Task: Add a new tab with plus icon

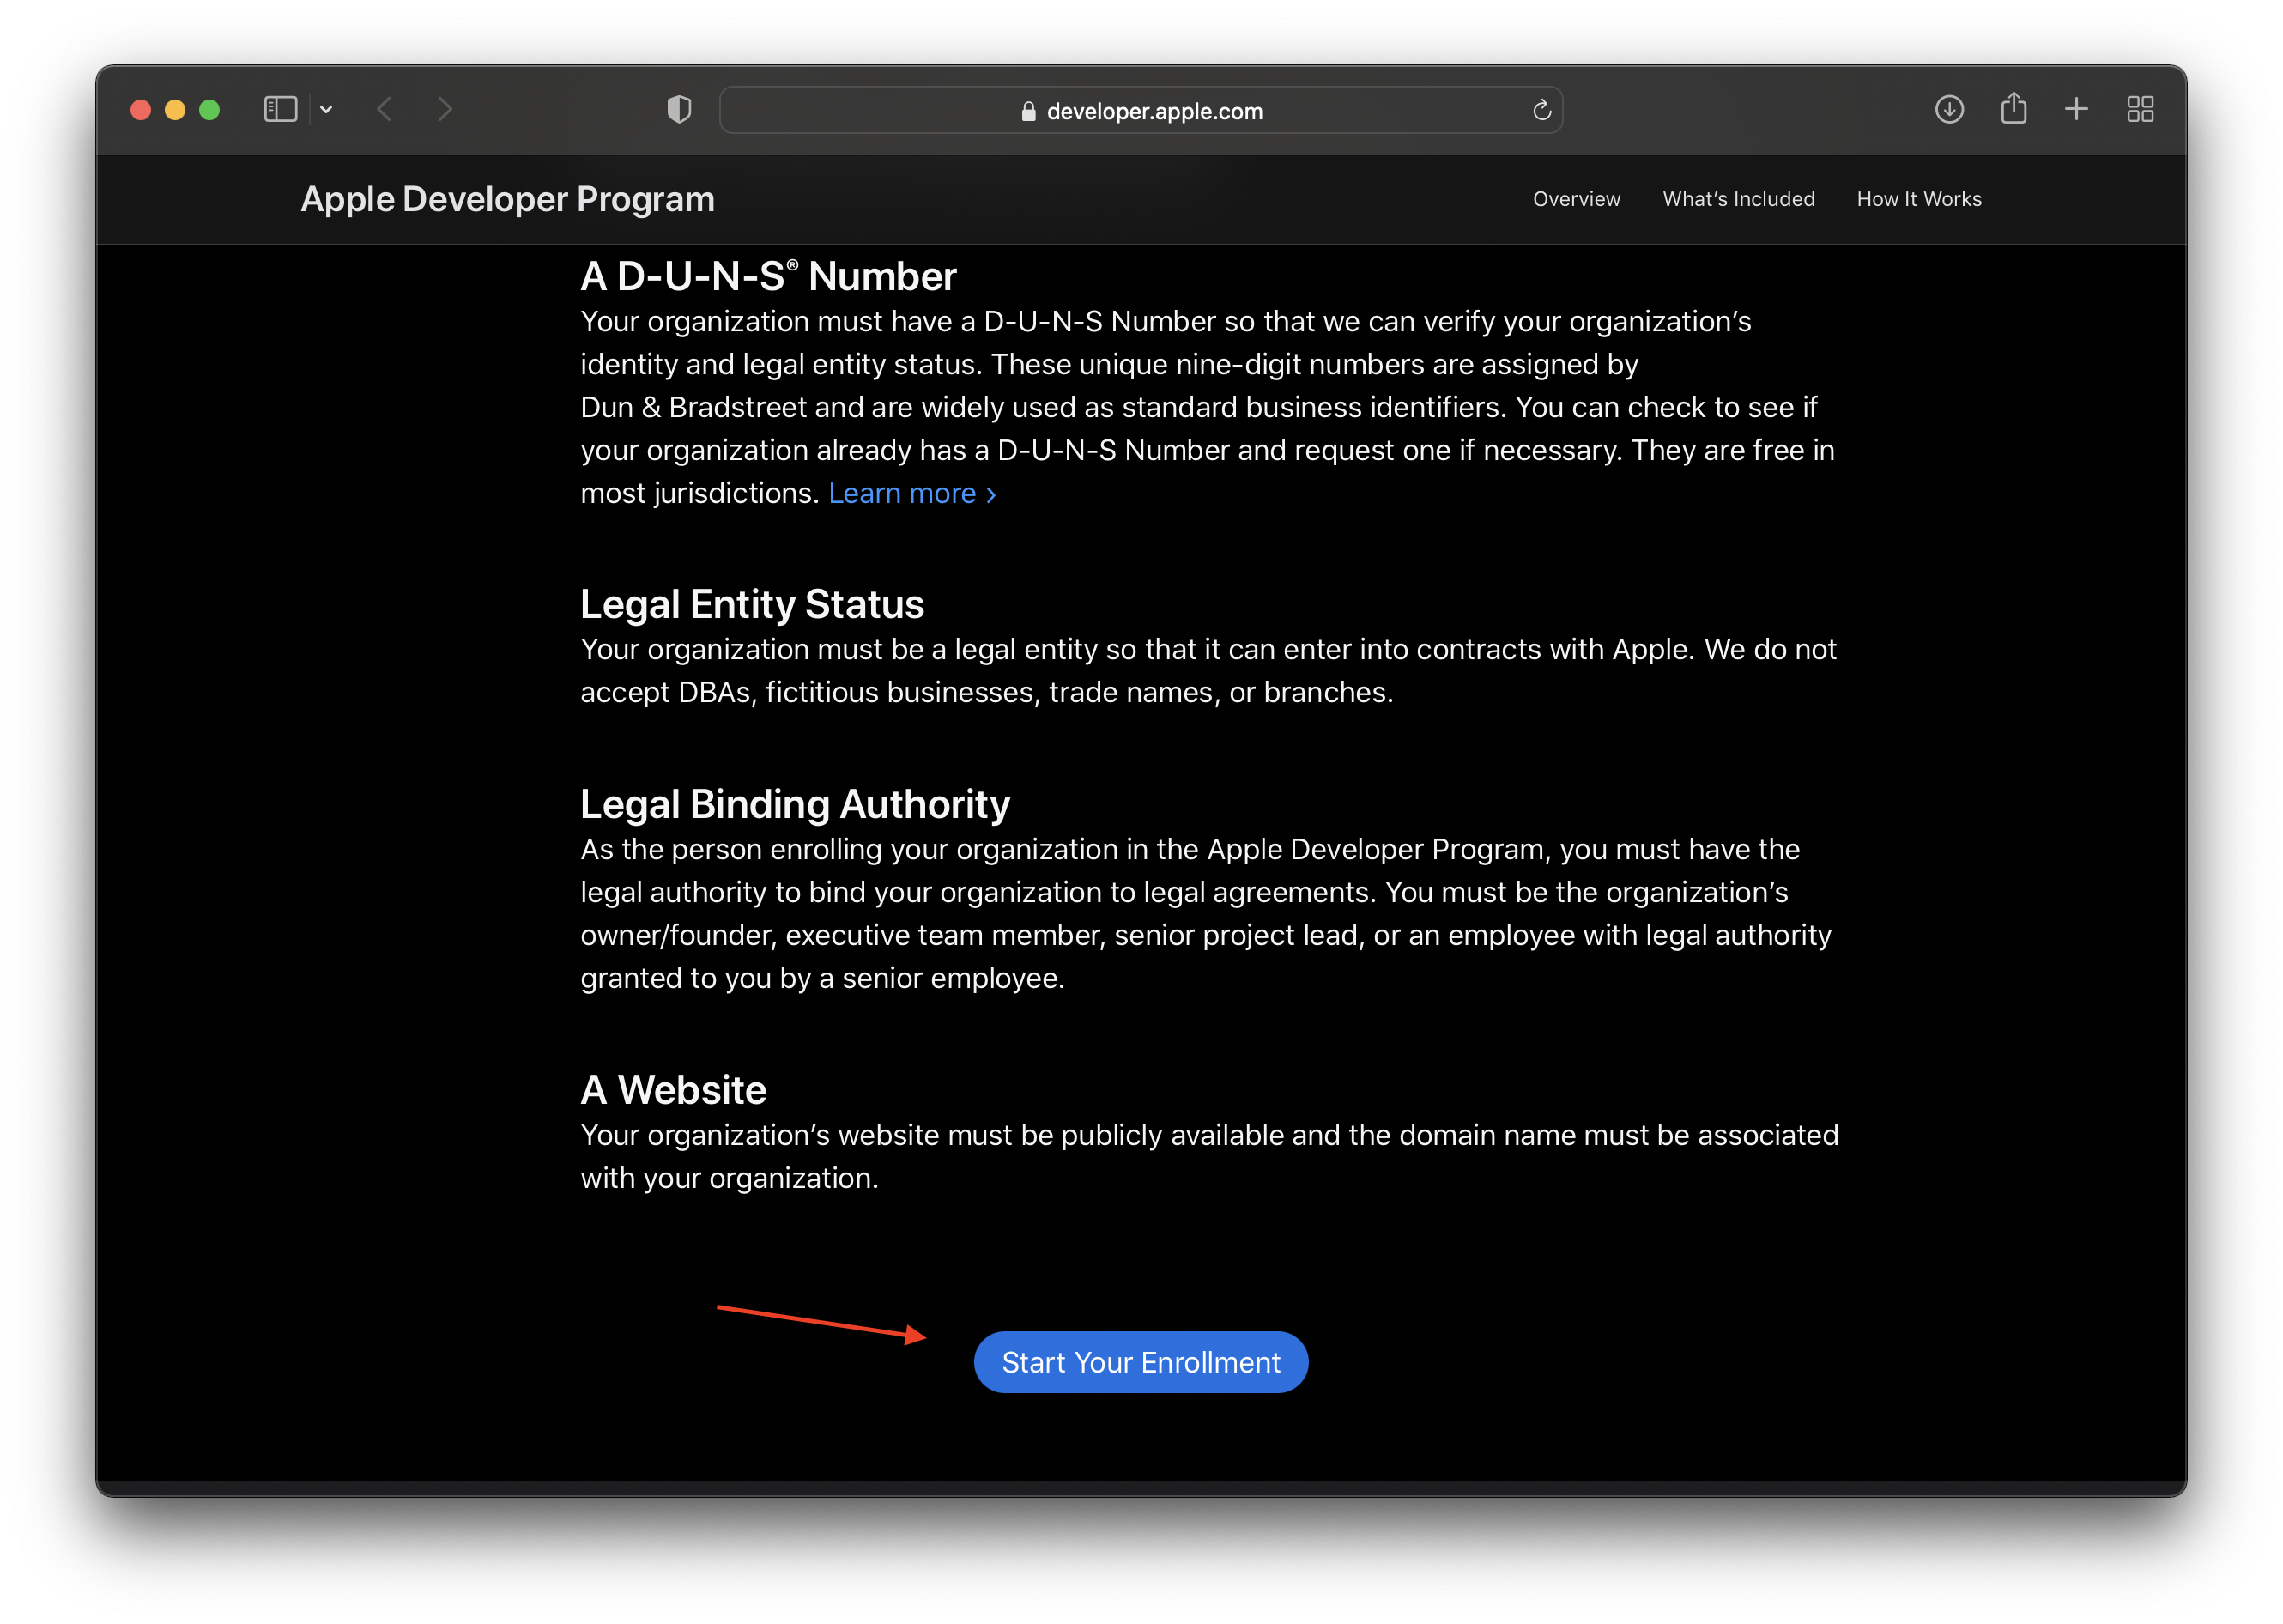Action: tap(2076, 110)
